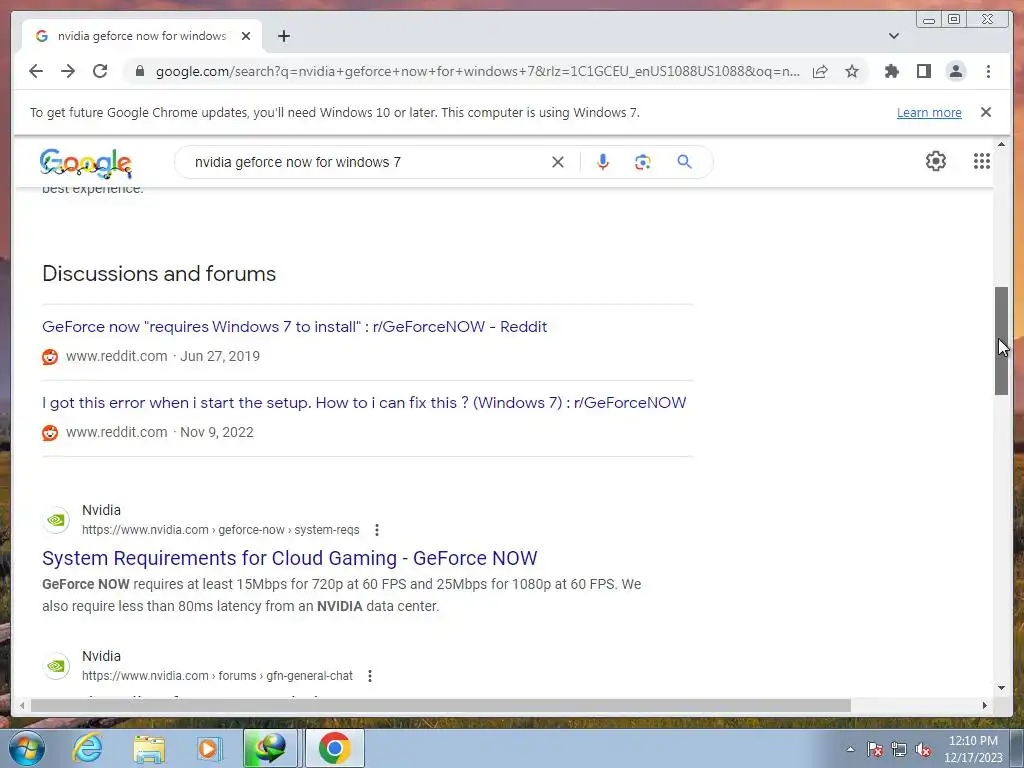
Task: Click the Reddit icon beside Nov 9, 2022
Action: [50, 432]
